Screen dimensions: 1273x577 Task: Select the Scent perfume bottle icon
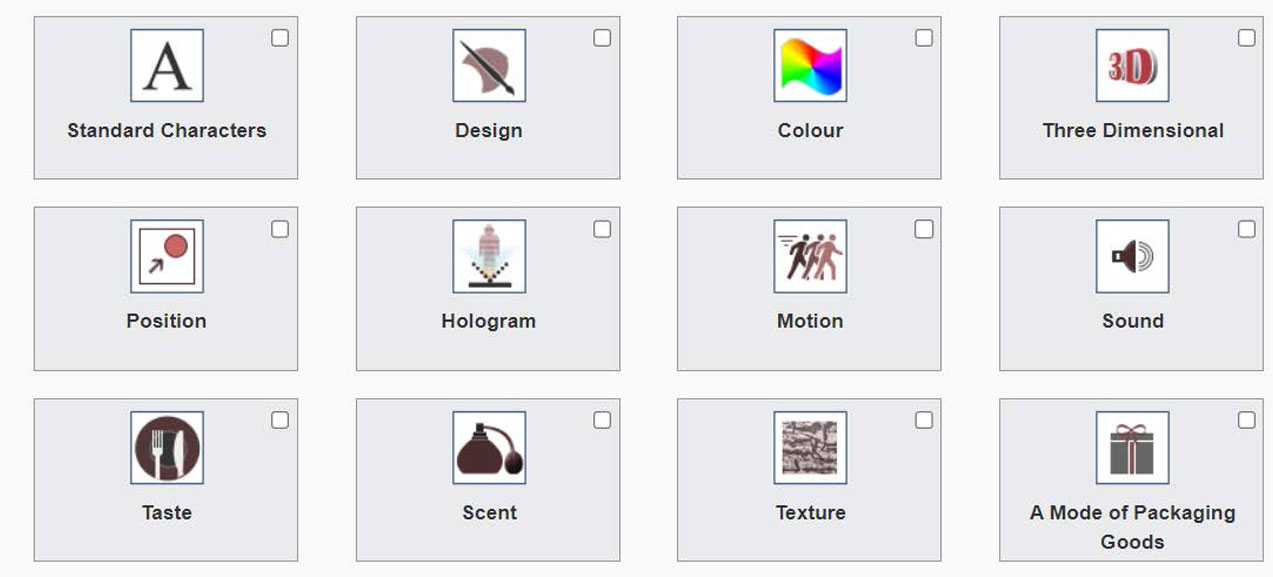(489, 447)
